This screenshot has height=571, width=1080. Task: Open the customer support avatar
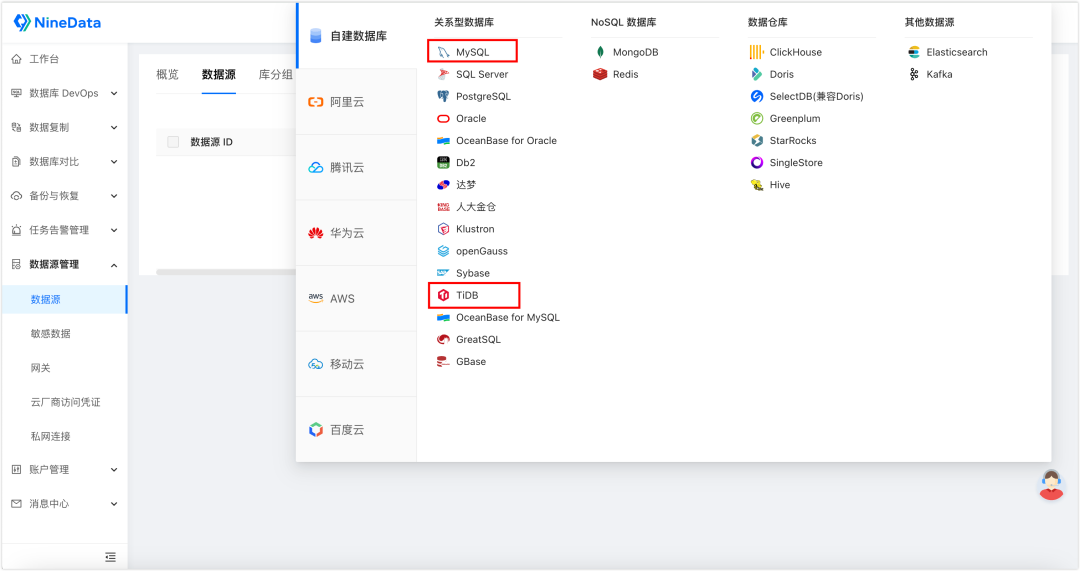[1051, 485]
